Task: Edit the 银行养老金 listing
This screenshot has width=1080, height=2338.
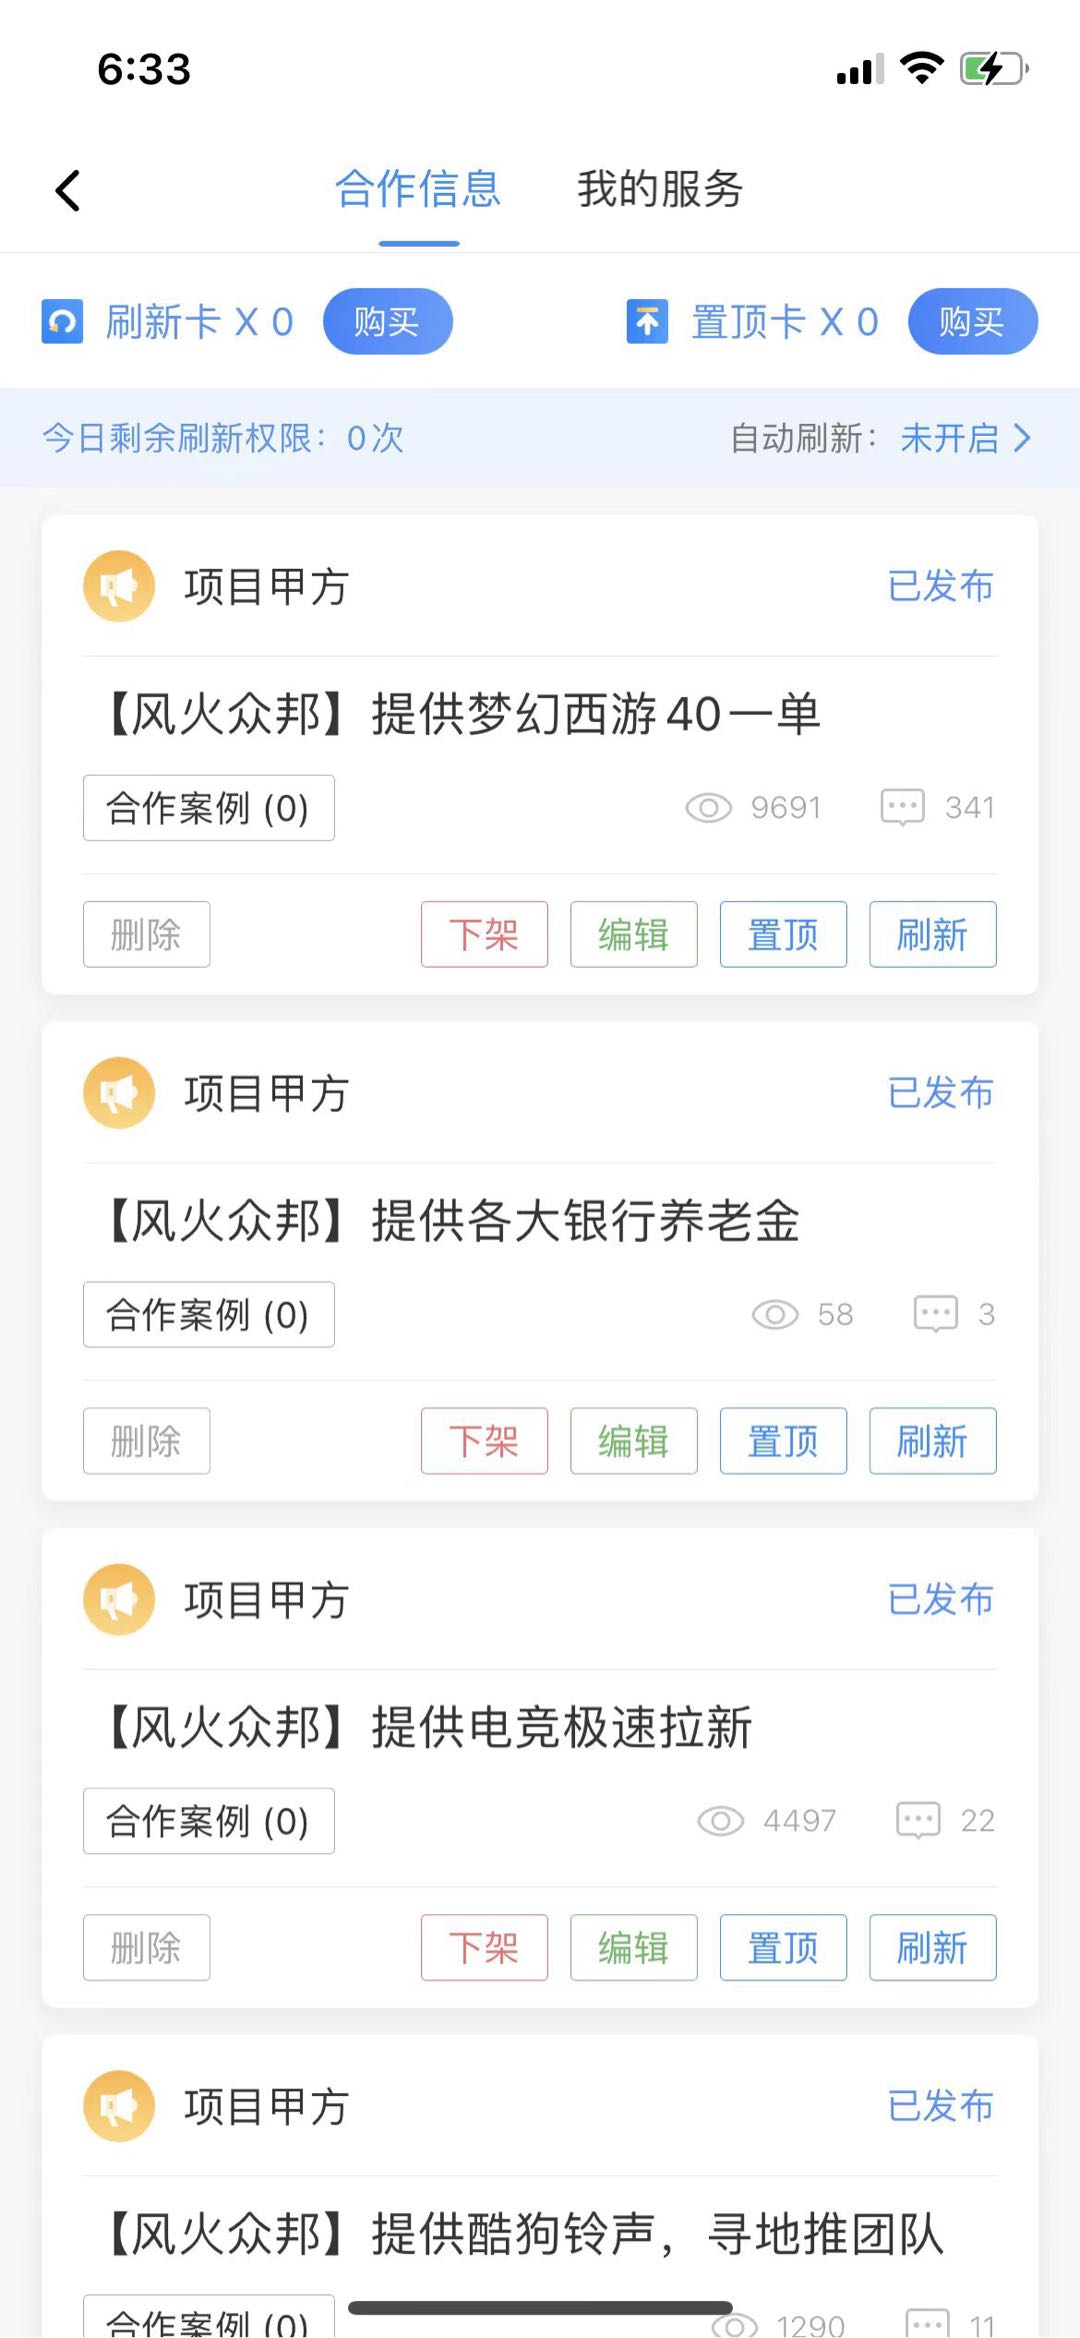Action: 633,1441
